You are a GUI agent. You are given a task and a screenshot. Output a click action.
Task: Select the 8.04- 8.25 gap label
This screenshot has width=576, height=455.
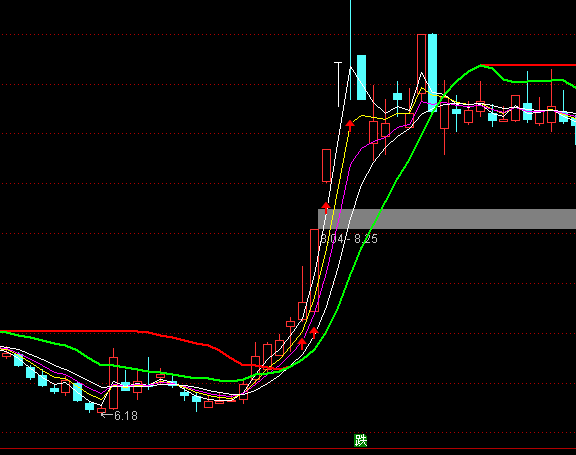pos(349,239)
